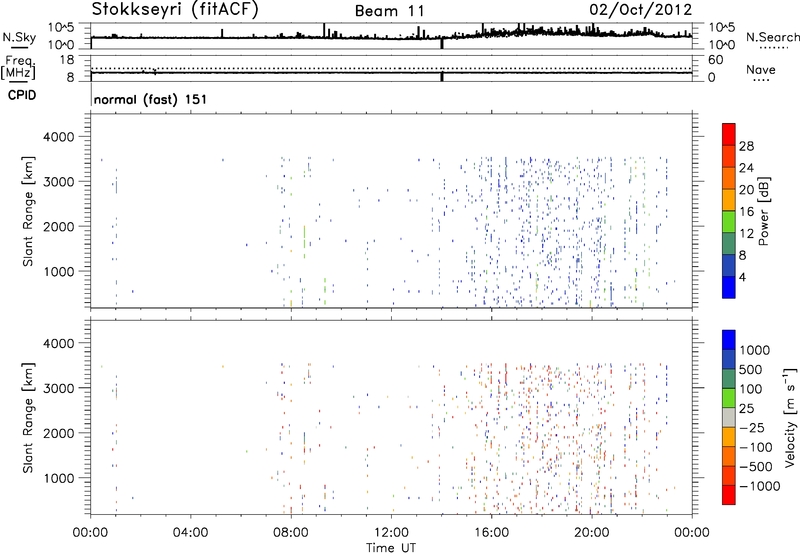Click the '28' power colorbar tick value
800x554 pixels.
point(746,146)
